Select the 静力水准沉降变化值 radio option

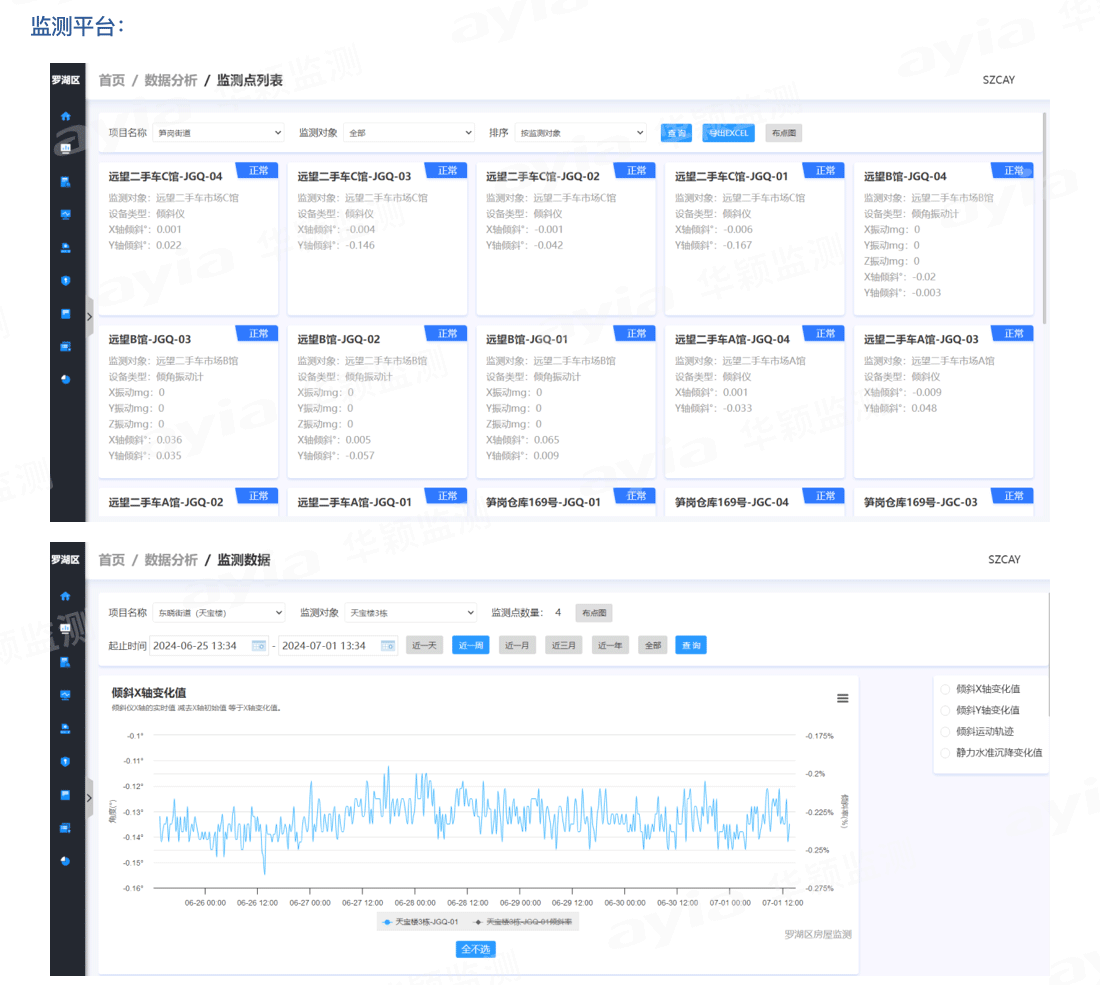click(x=945, y=752)
